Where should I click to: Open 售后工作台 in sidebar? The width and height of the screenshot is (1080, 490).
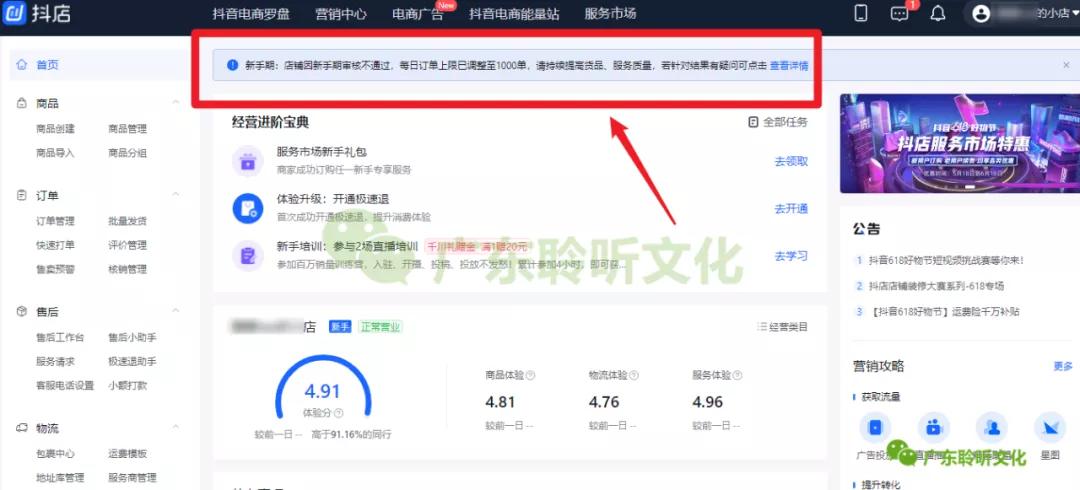[x=60, y=338]
